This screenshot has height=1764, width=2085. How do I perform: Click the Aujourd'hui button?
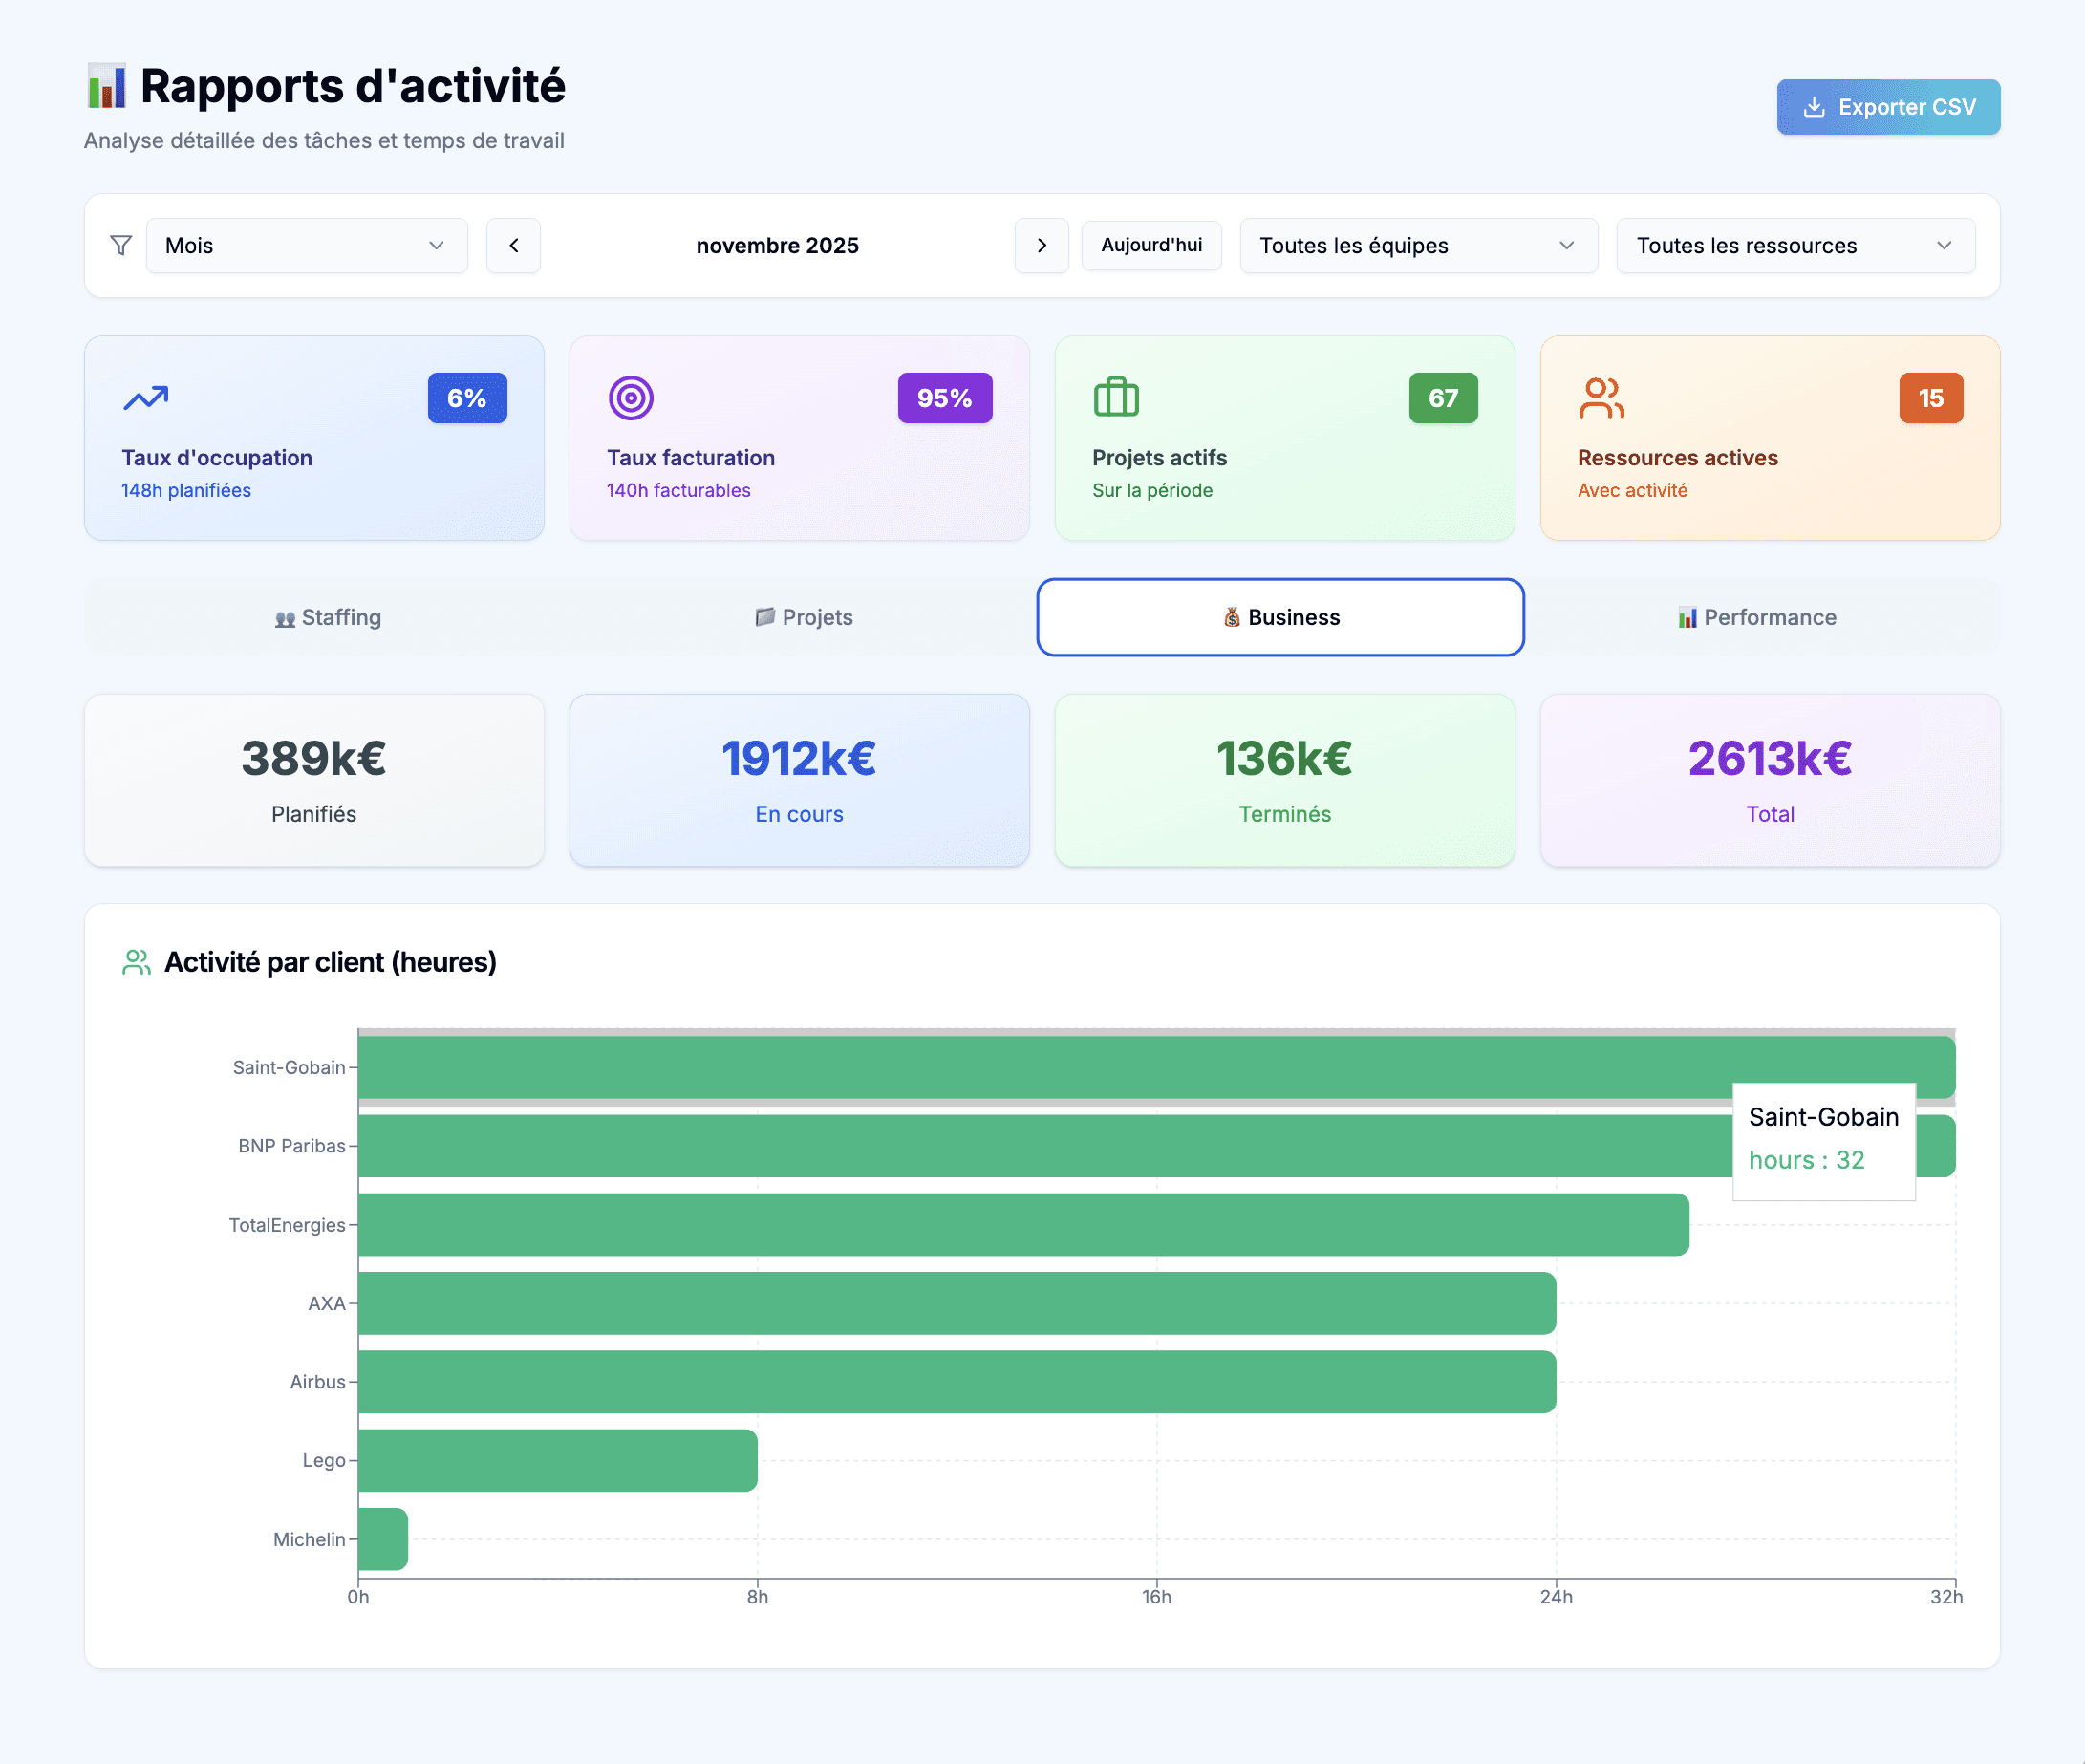pyautogui.click(x=1151, y=245)
